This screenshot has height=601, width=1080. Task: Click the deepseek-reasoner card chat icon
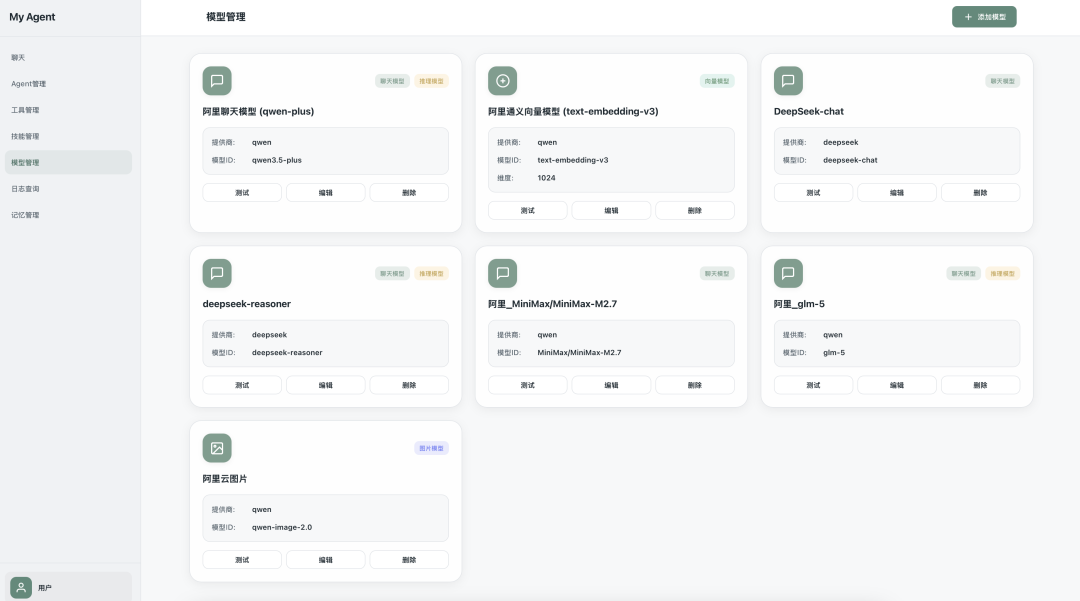[x=217, y=273]
